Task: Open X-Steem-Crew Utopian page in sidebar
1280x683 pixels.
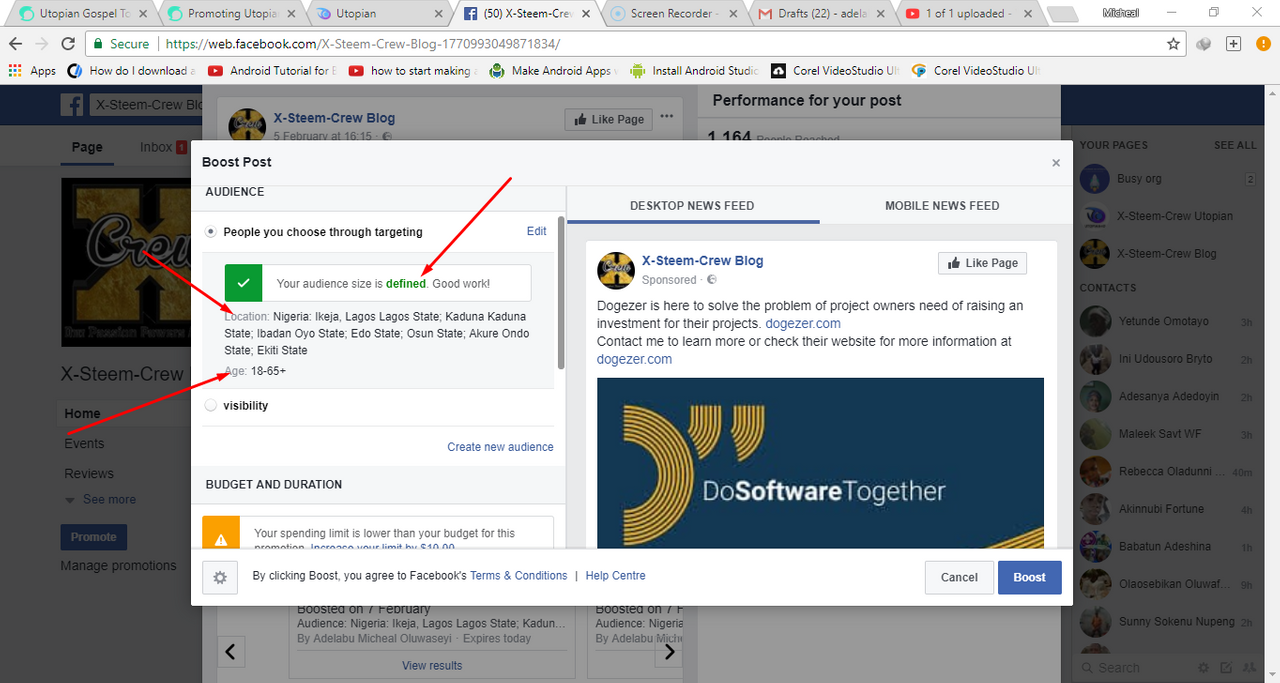Action: (x=1168, y=216)
